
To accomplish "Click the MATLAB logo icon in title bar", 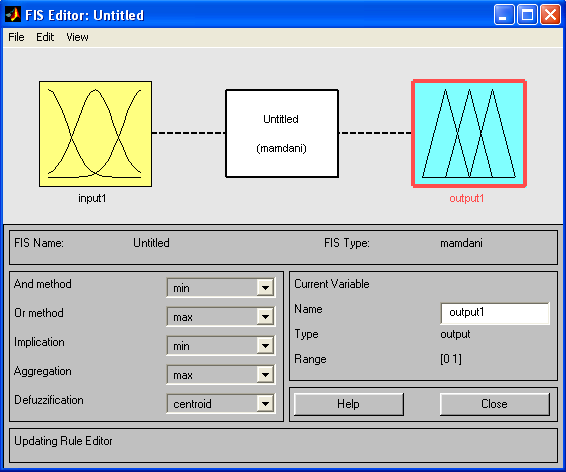I will [x=13, y=15].
